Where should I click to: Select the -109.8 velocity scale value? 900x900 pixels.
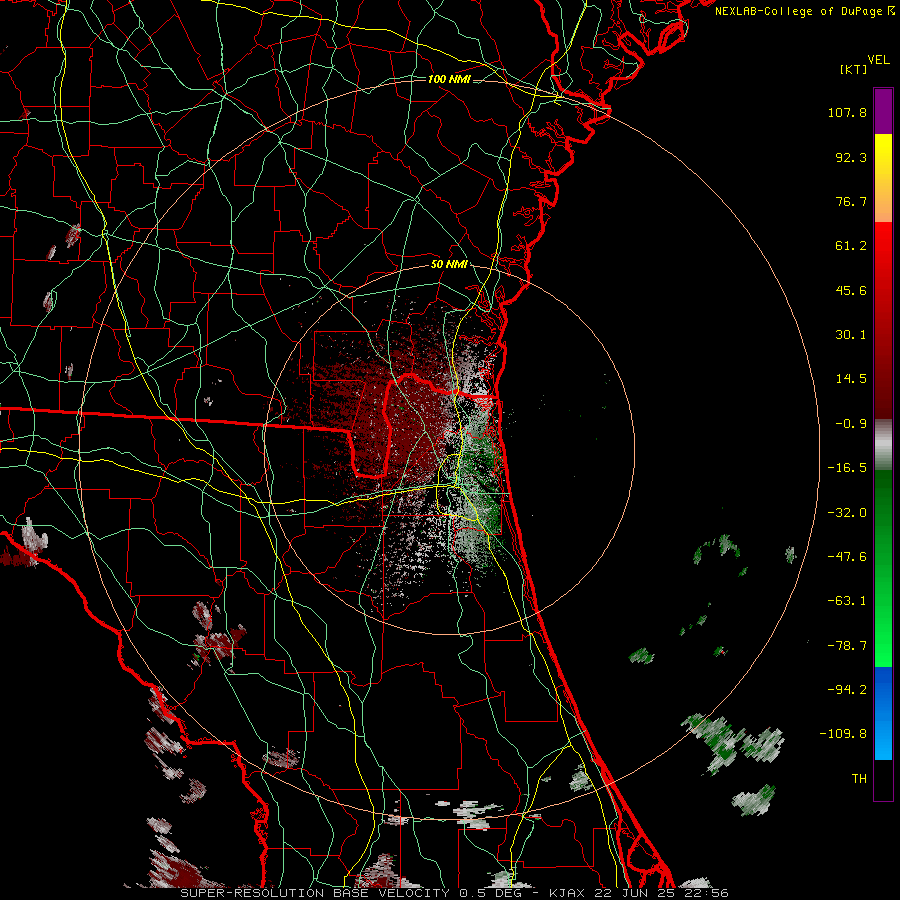(843, 734)
